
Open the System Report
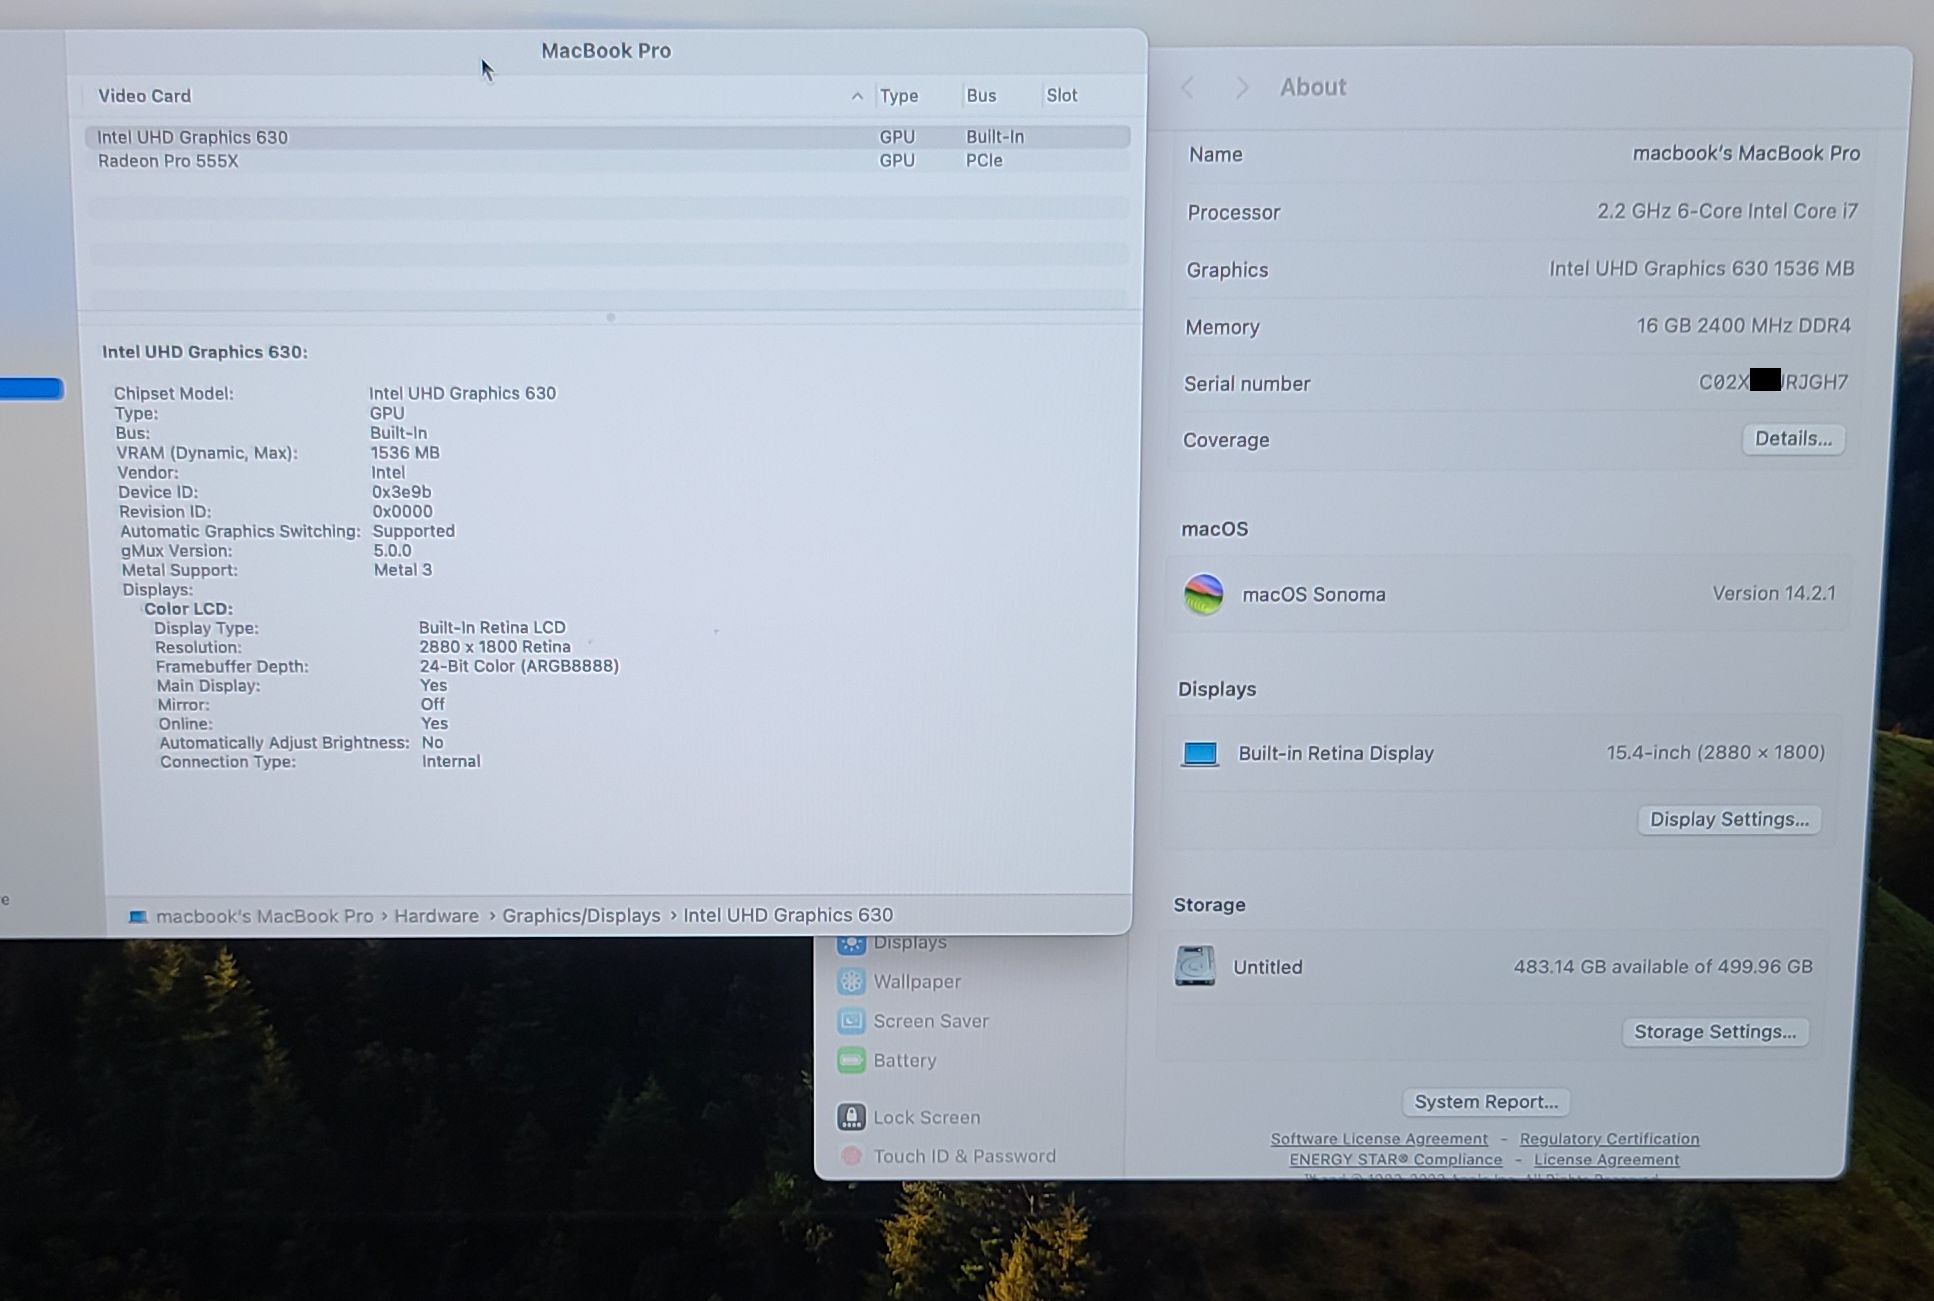click(1485, 1102)
